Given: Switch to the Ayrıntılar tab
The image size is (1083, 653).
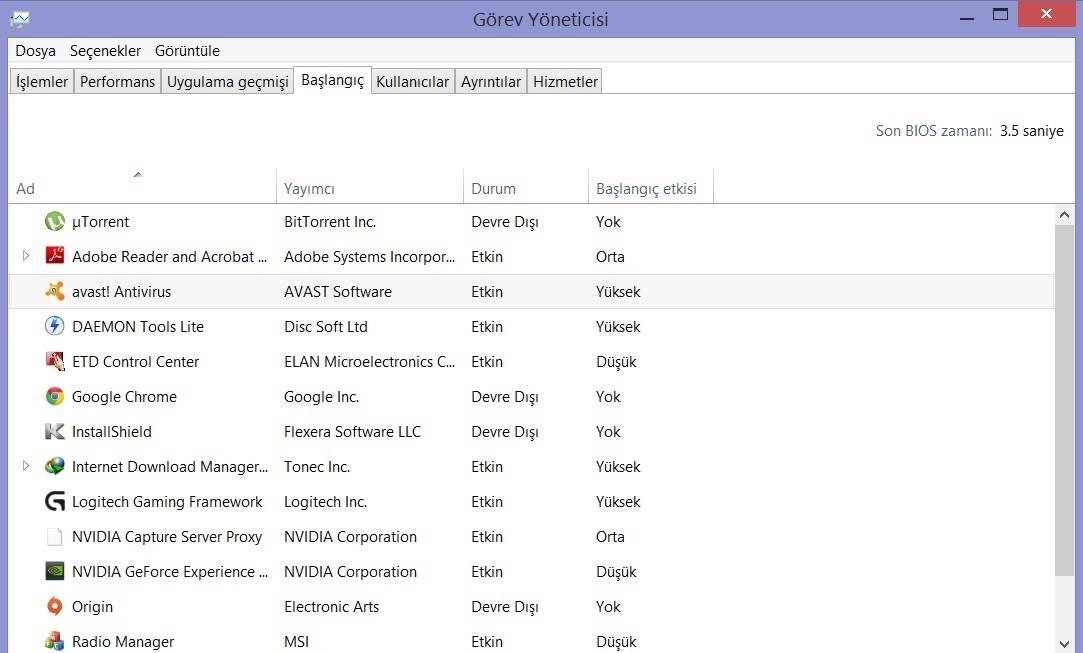Looking at the screenshot, I should coord(490,82).
